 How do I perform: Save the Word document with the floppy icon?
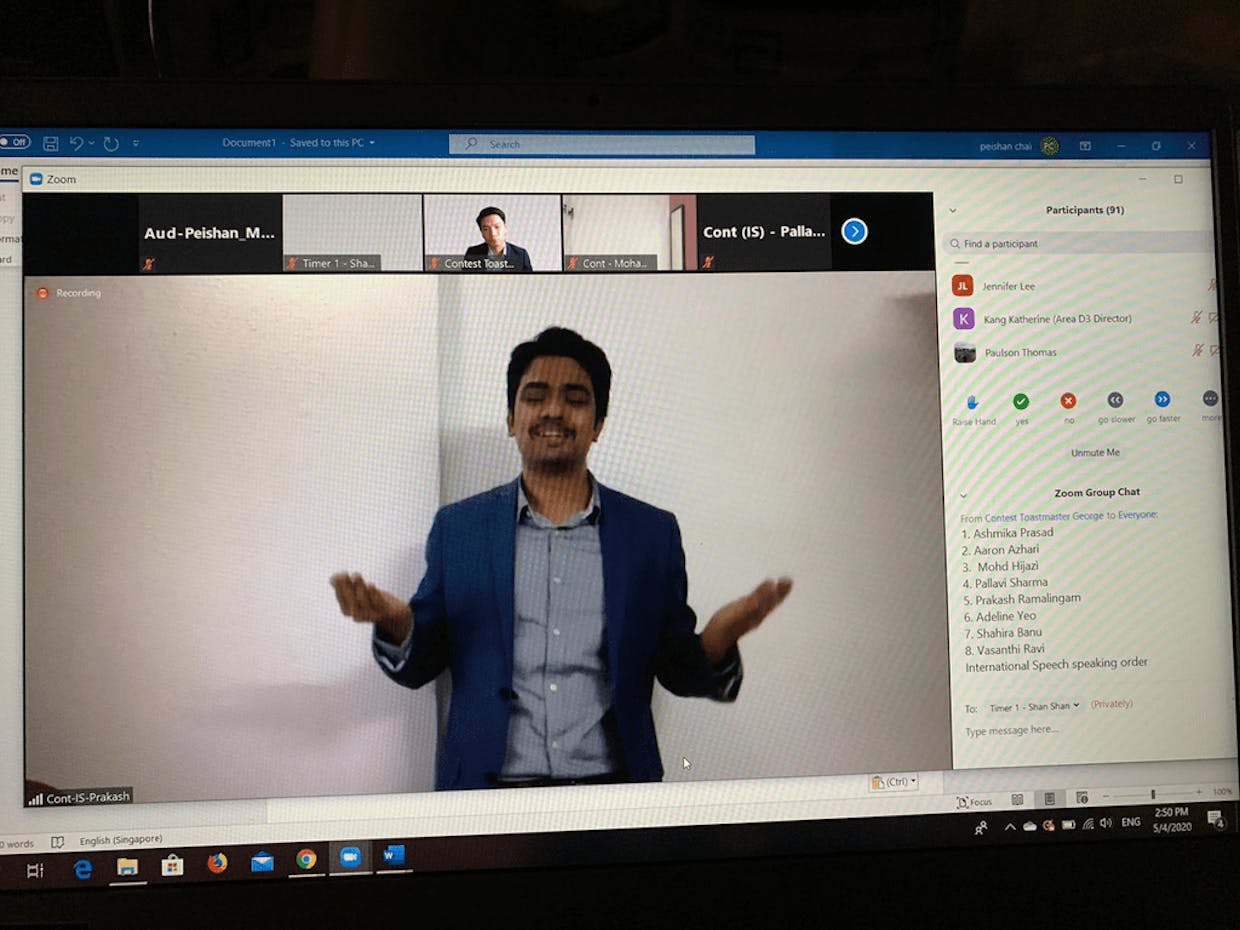50,143
